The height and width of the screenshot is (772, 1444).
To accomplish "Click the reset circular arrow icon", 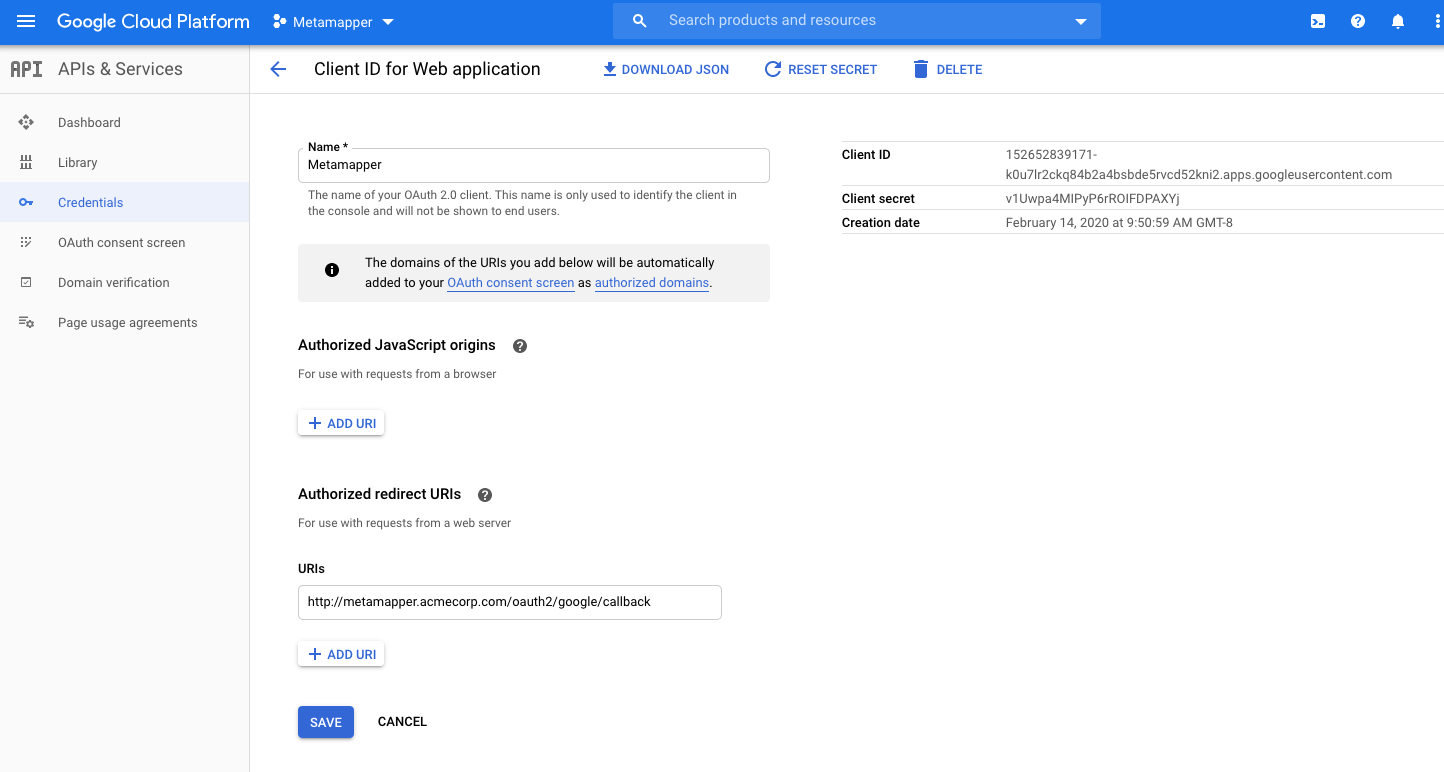I will click(772, 69).
